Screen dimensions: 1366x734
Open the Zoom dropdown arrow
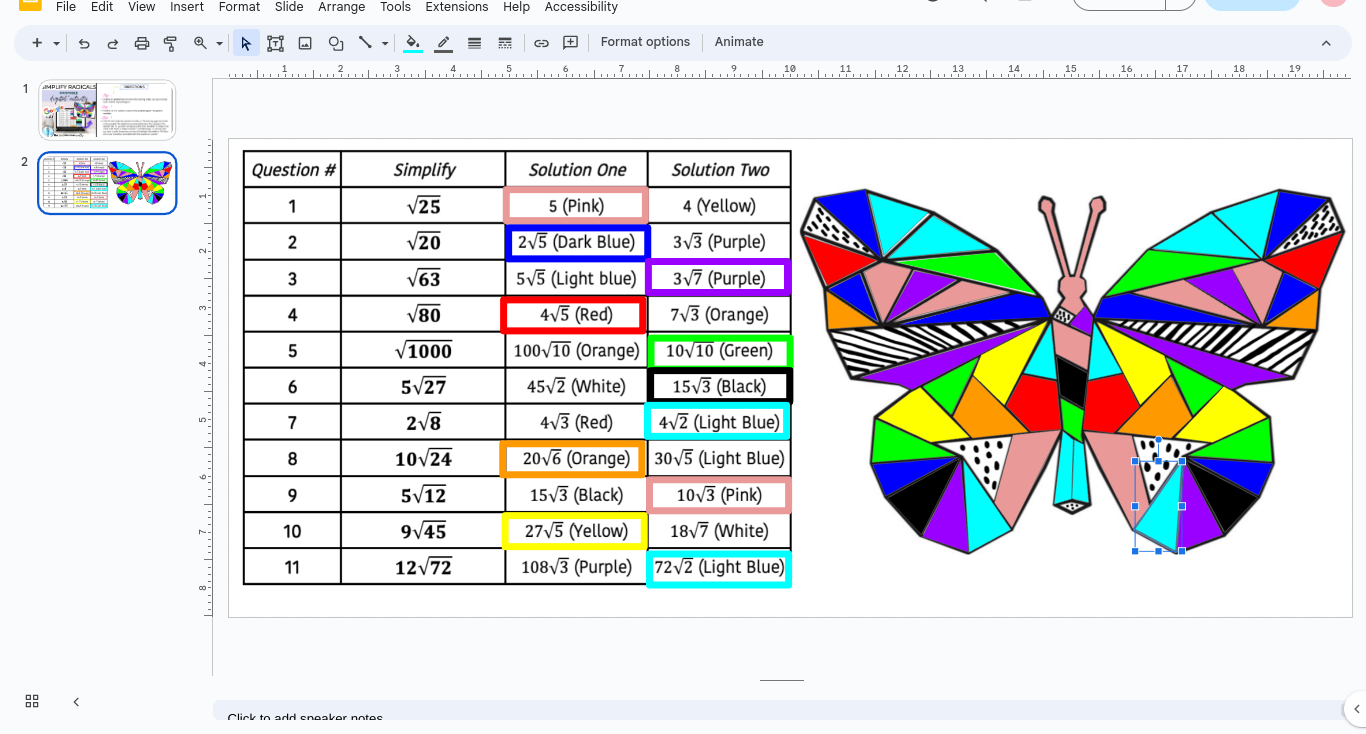point(219,43)
